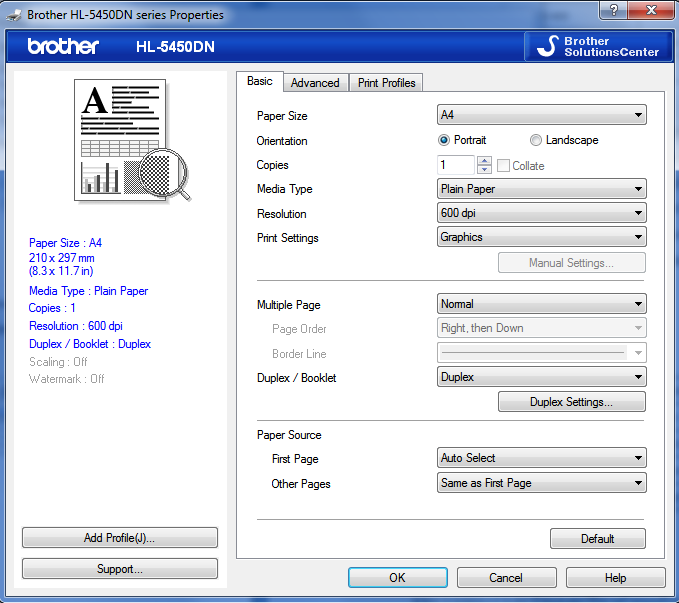Click the disabled Border Line dropdown

542,353
